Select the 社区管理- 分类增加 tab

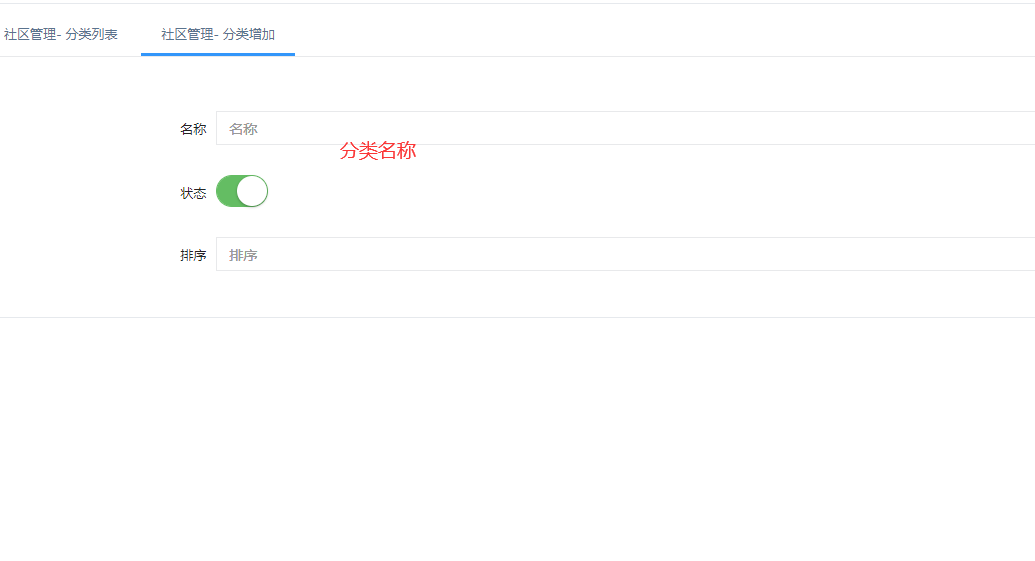coord(218,34)
